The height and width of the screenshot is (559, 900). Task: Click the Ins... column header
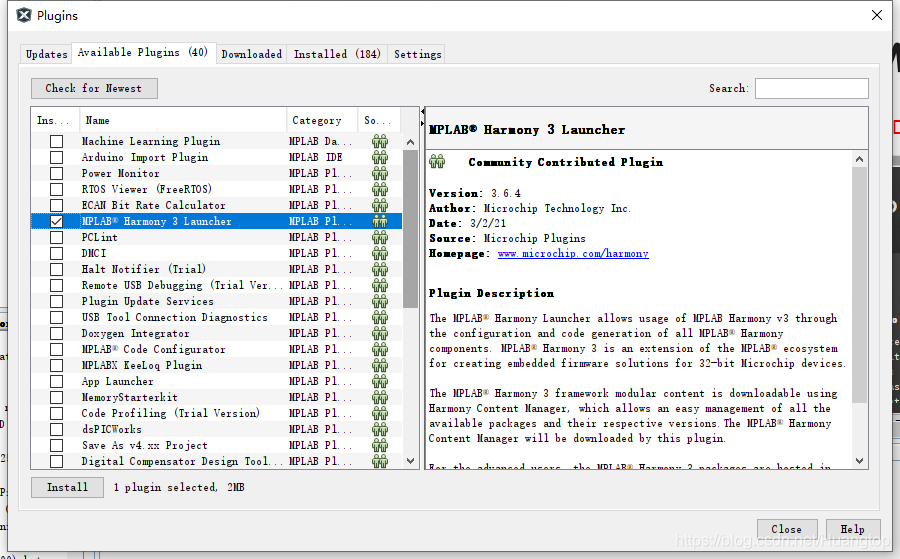pos(55,121)
